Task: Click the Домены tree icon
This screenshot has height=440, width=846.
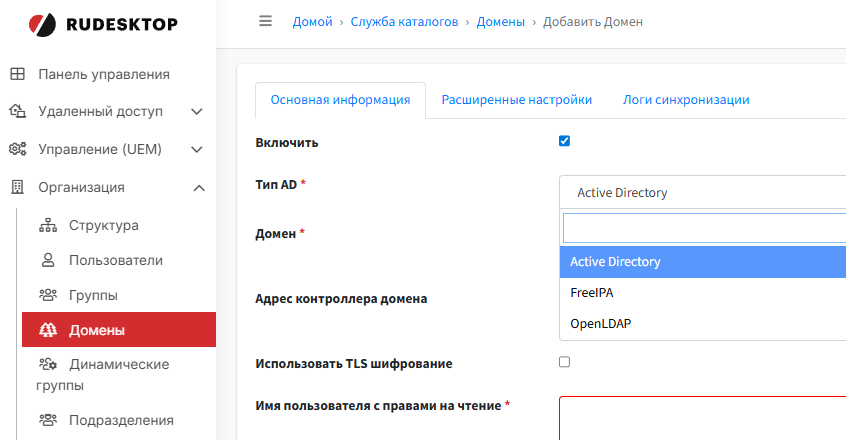Action: click(x=48, y=329)
